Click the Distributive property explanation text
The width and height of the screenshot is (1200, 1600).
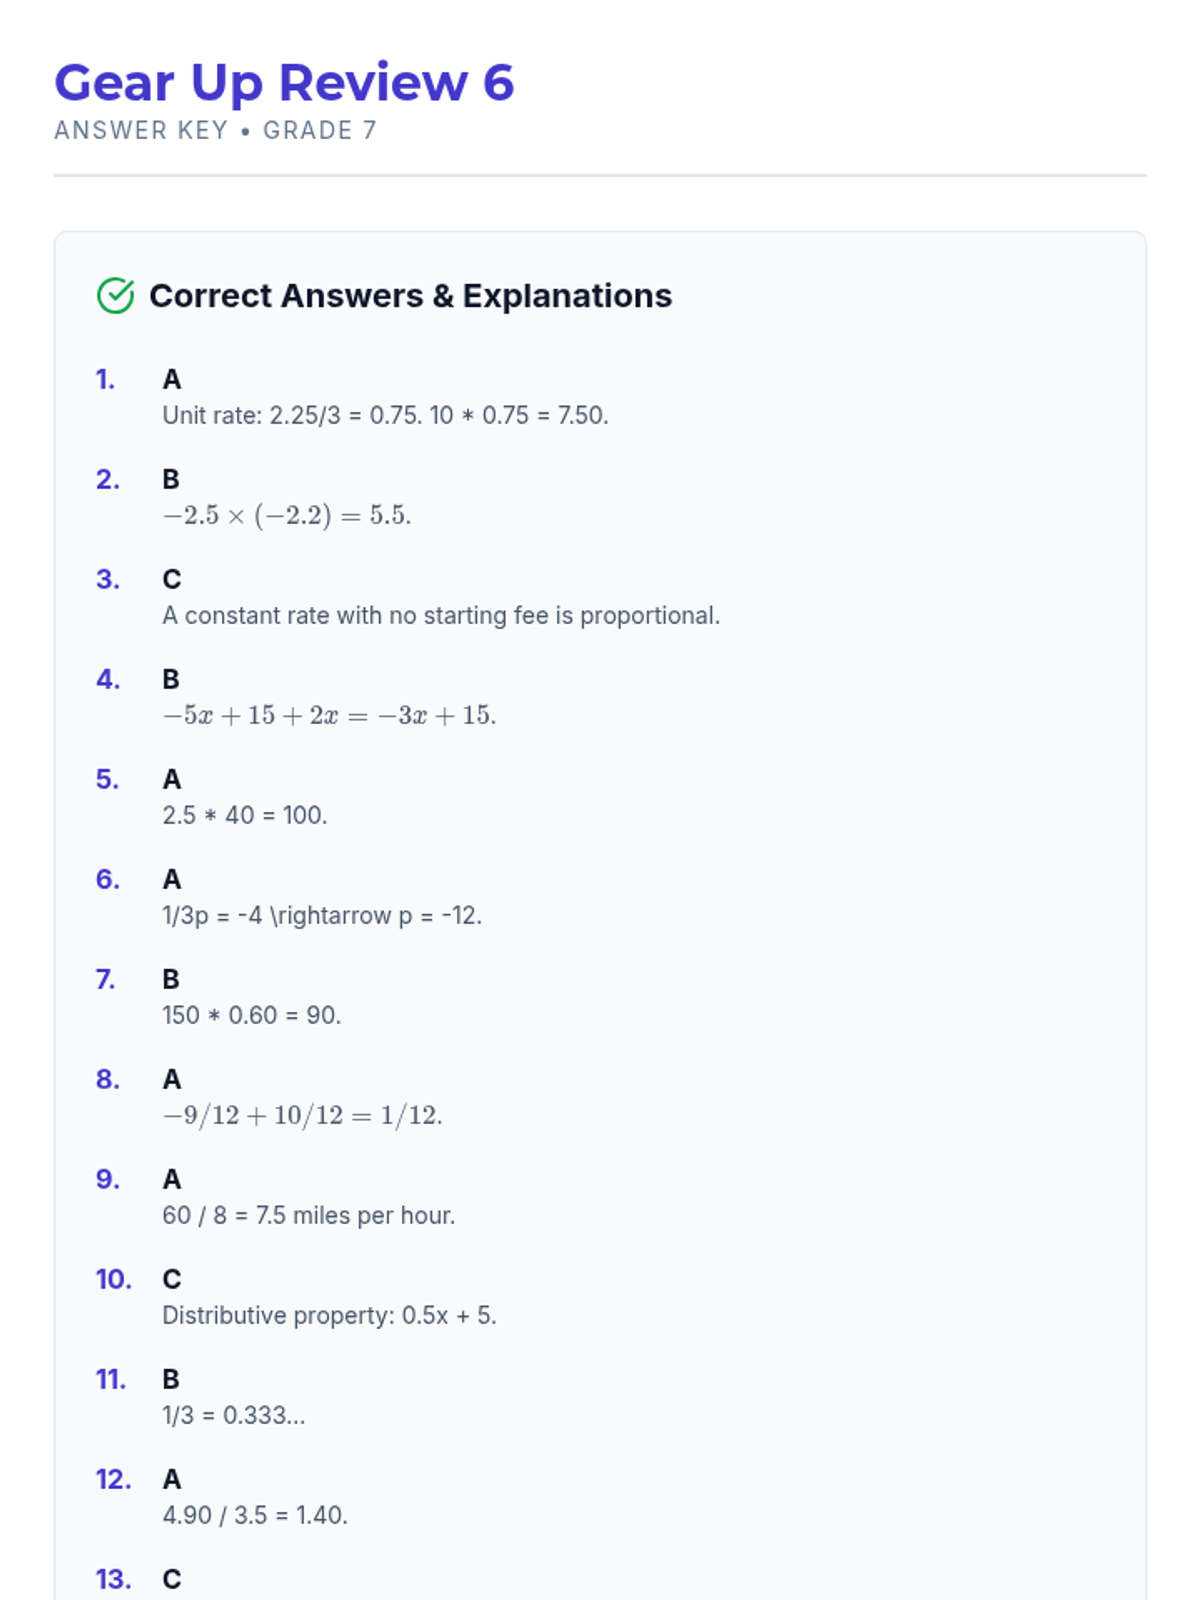coord(329,1315)
